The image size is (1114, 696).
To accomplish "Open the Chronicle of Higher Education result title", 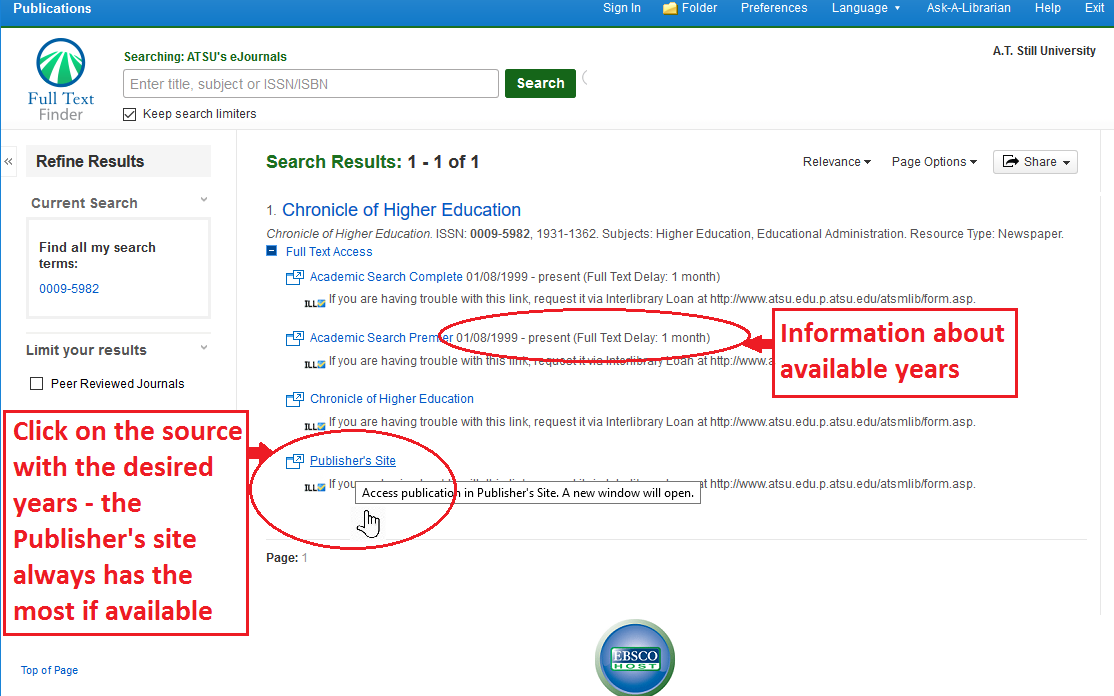I will tap(401, 210).
